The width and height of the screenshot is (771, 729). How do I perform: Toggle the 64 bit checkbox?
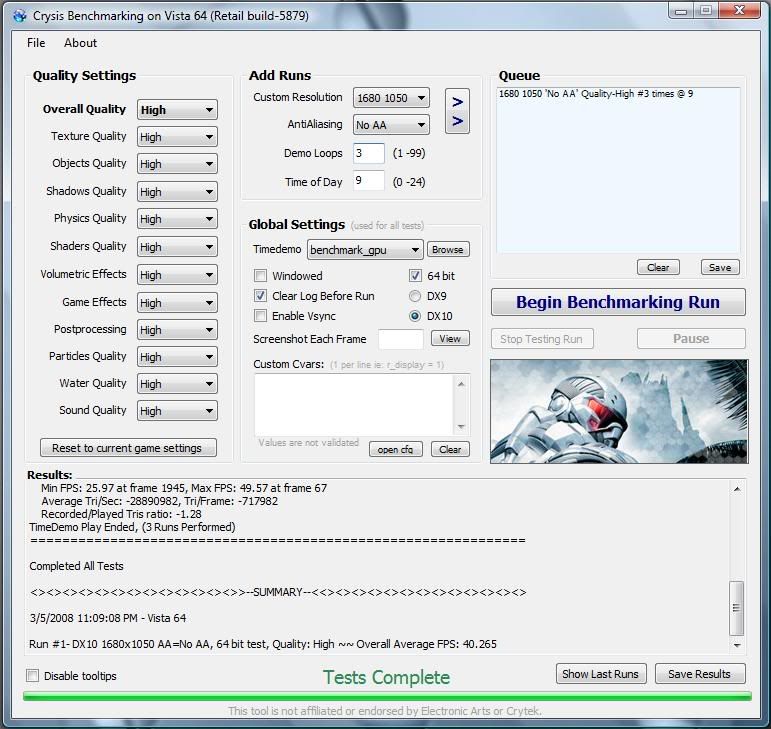click(x=415, y=275)
